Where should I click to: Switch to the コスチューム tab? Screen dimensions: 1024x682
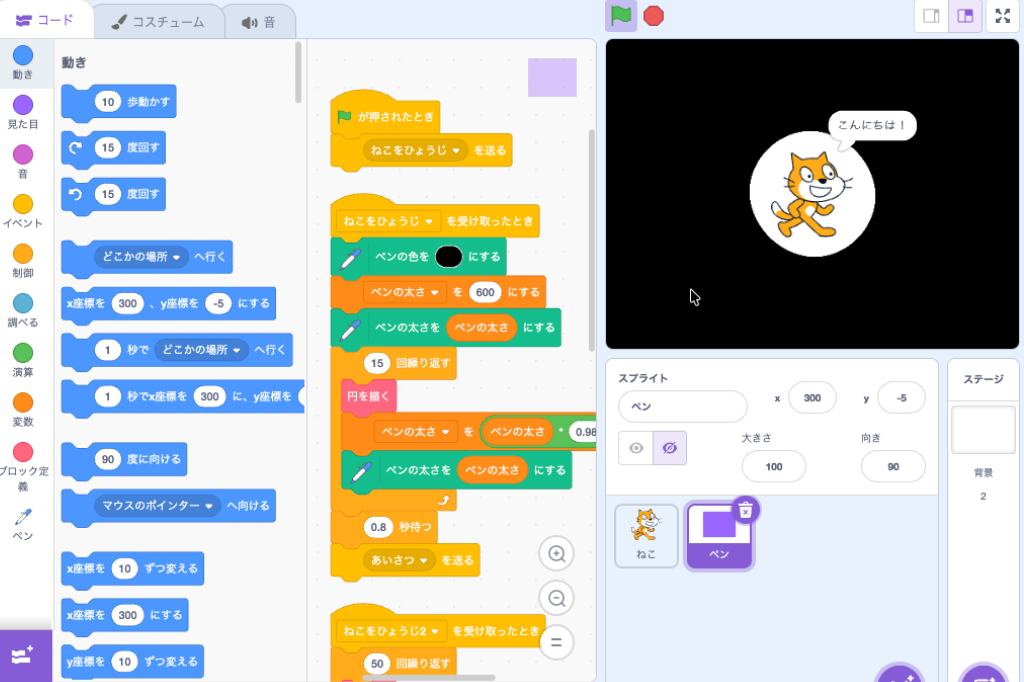157,21
